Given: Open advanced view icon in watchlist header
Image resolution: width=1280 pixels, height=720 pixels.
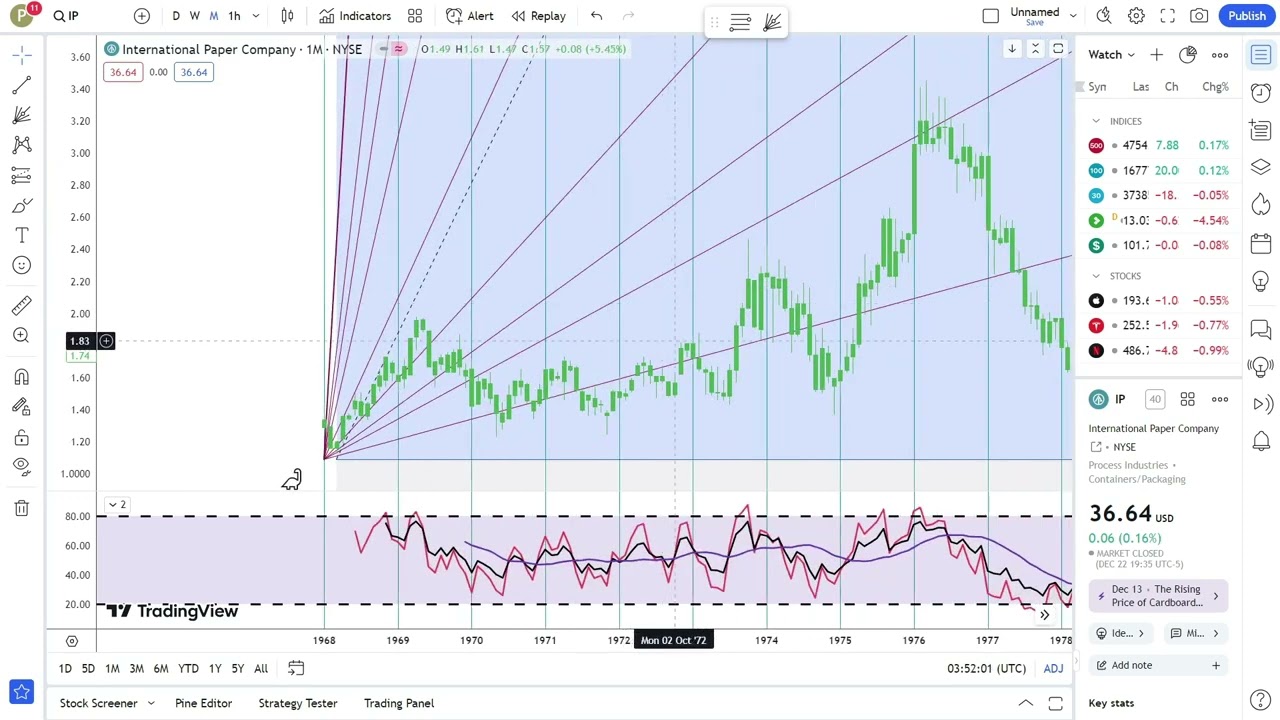Looking at the screenshot, I should [1188, 55].
